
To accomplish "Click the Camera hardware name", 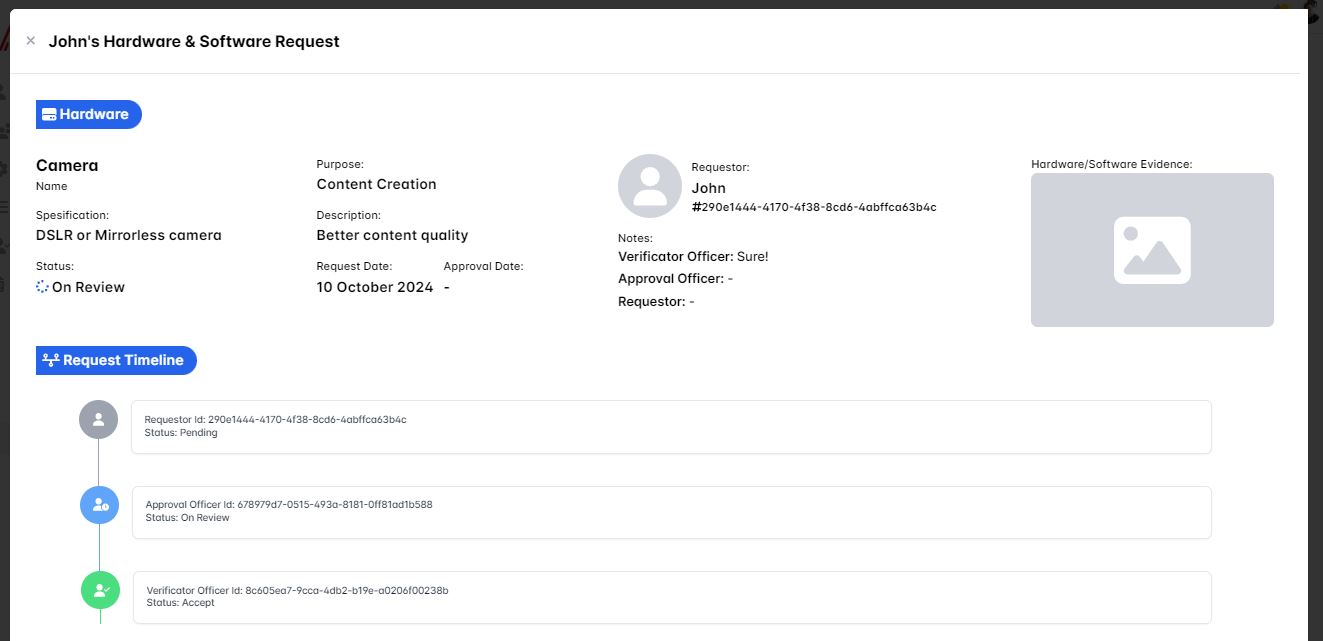I will 67,166.
